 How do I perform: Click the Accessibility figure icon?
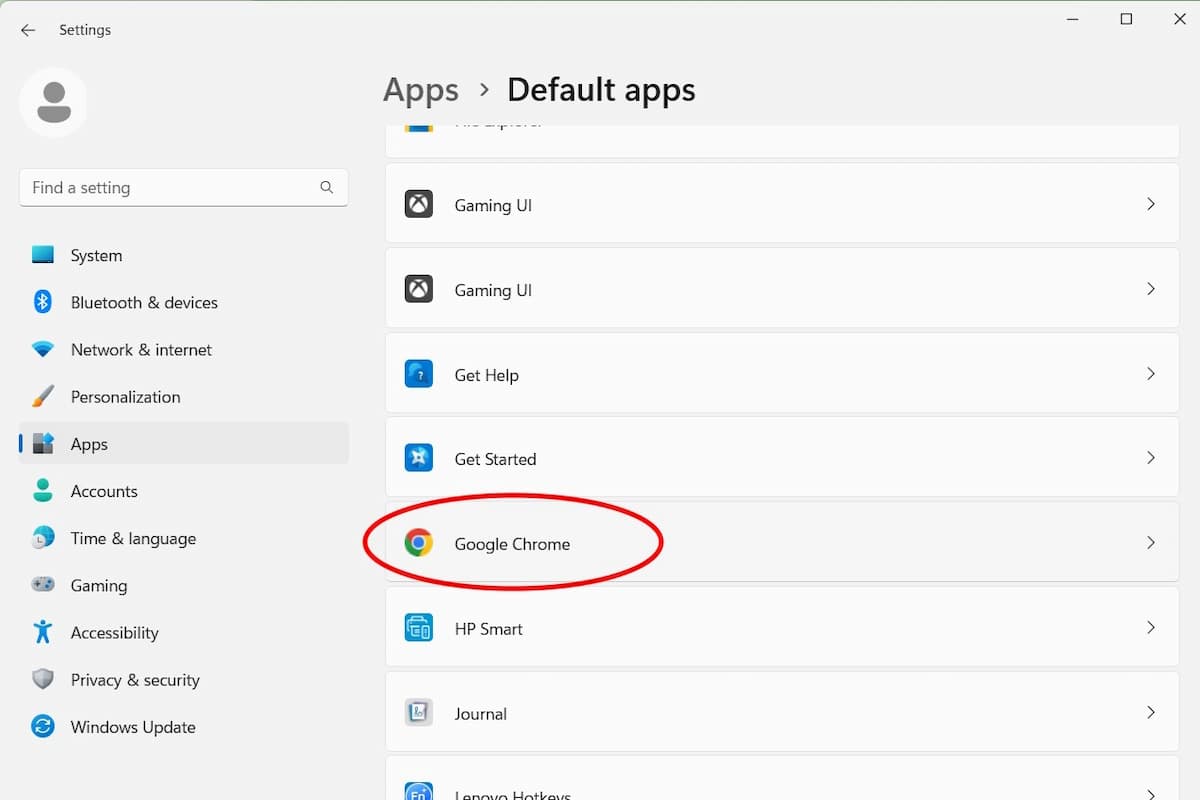43,632
